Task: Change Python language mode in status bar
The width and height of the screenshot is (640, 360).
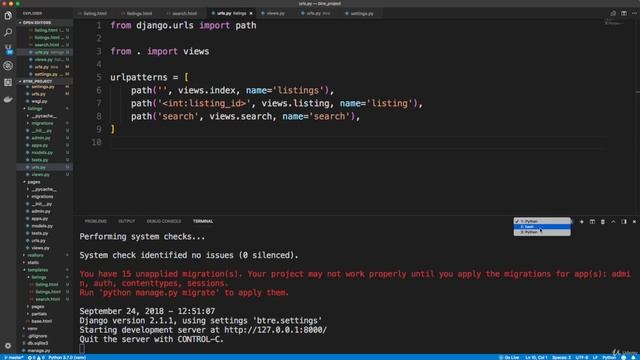Action: [609, 358]
